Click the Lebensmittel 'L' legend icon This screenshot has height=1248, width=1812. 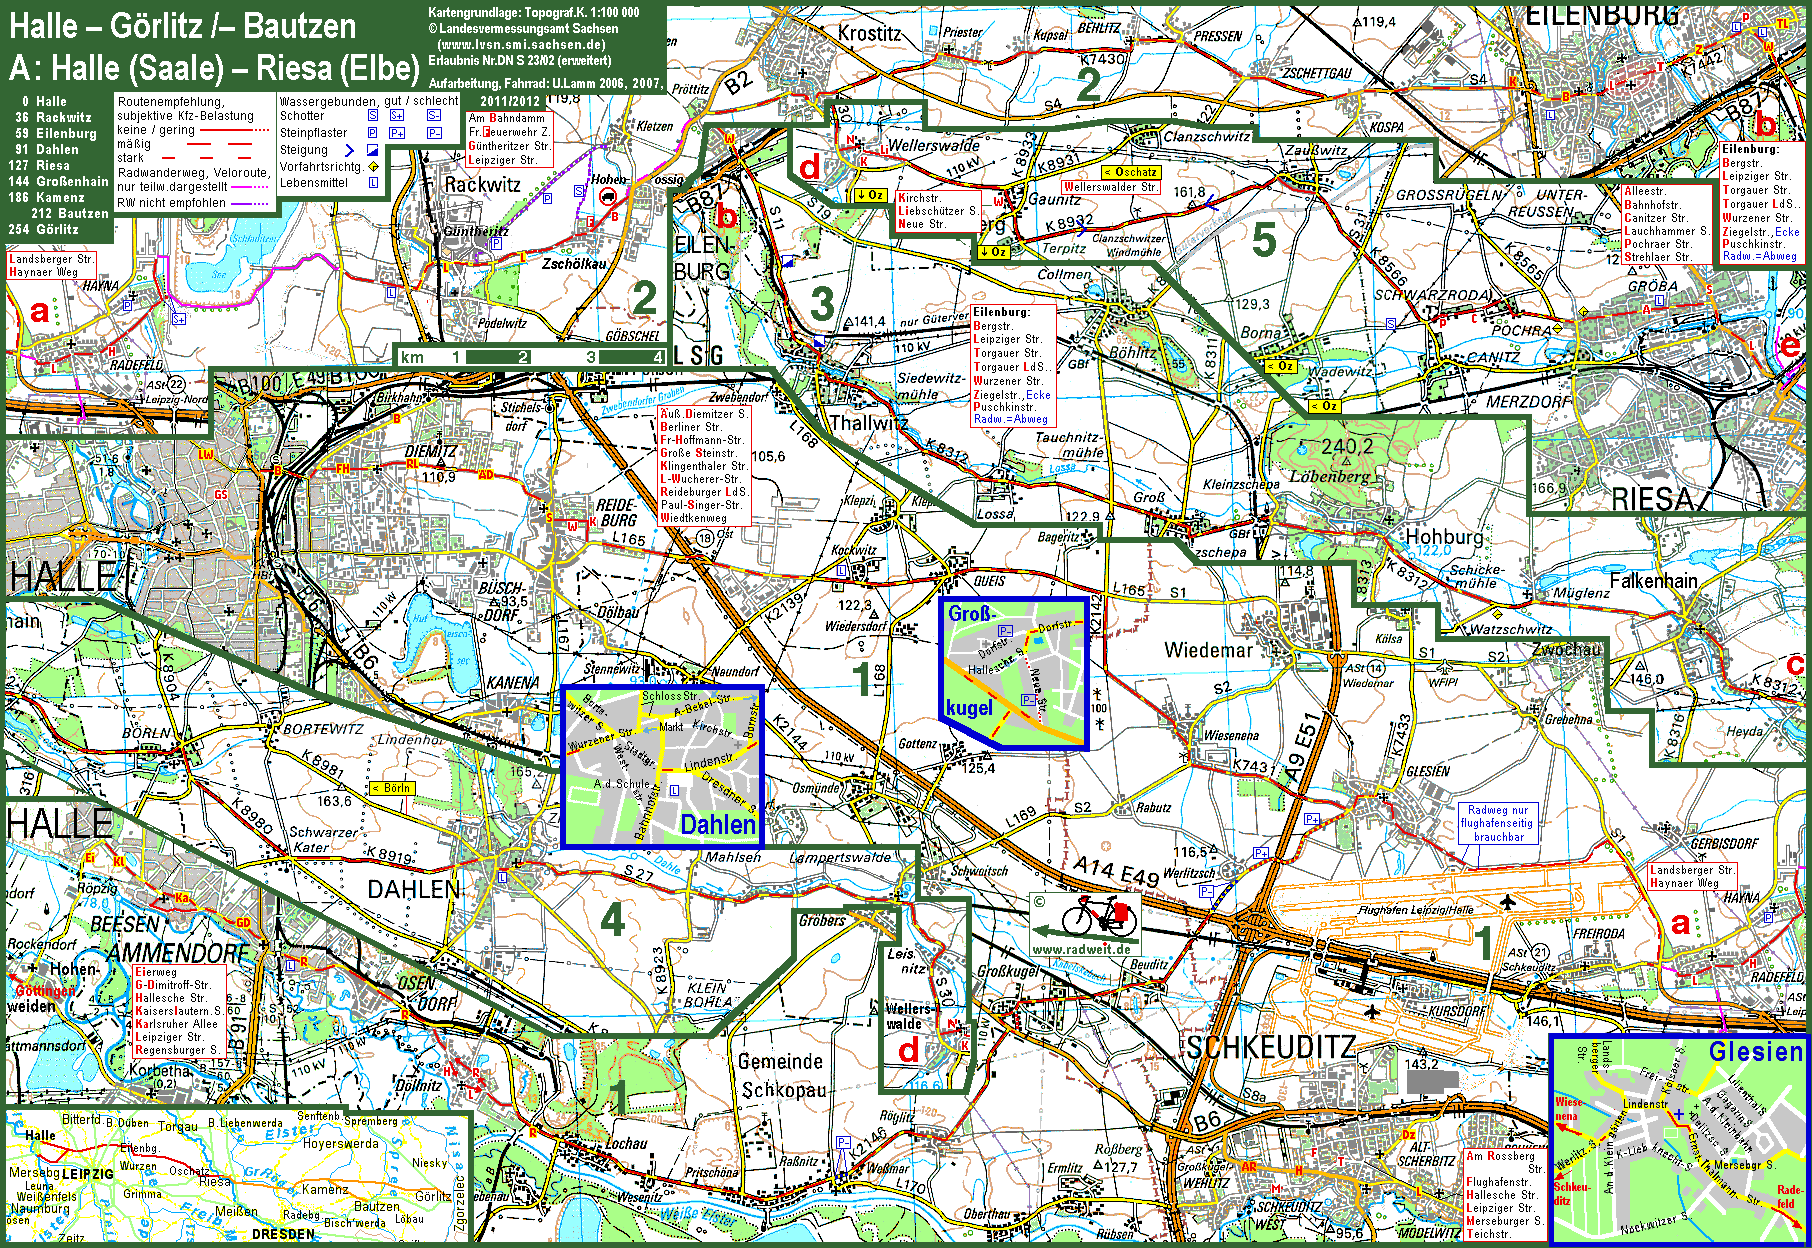click(x=372, y=183)
